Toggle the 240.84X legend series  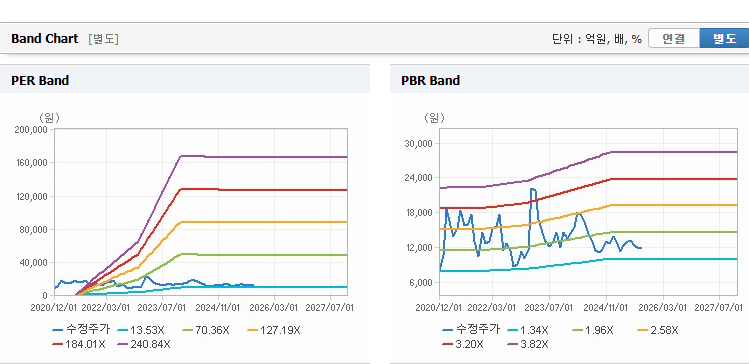[144, 343]
